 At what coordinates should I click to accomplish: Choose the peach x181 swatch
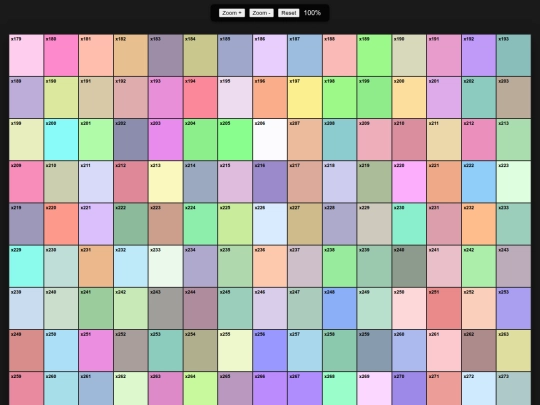coord(96,55)
